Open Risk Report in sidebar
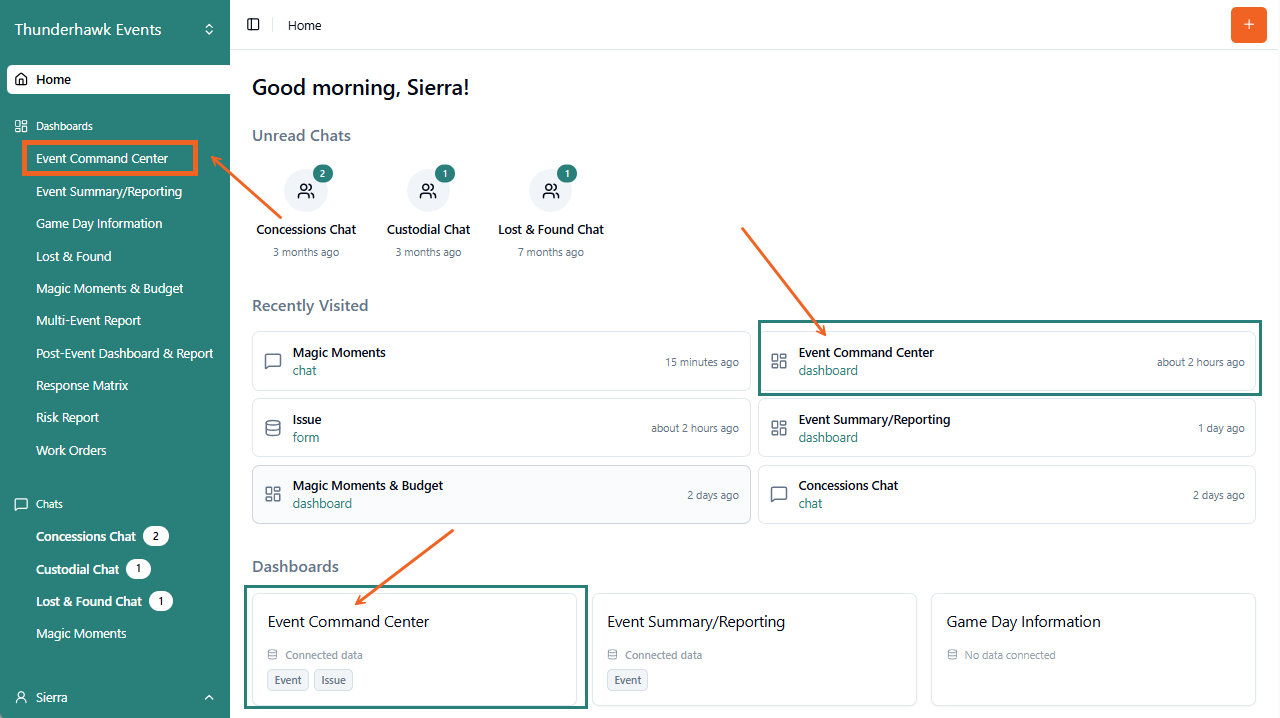 (67, 418)
